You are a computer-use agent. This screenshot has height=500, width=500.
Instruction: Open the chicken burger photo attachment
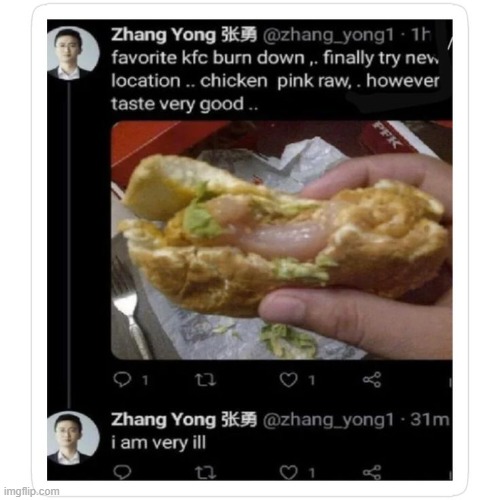click(x=281, y=240)
